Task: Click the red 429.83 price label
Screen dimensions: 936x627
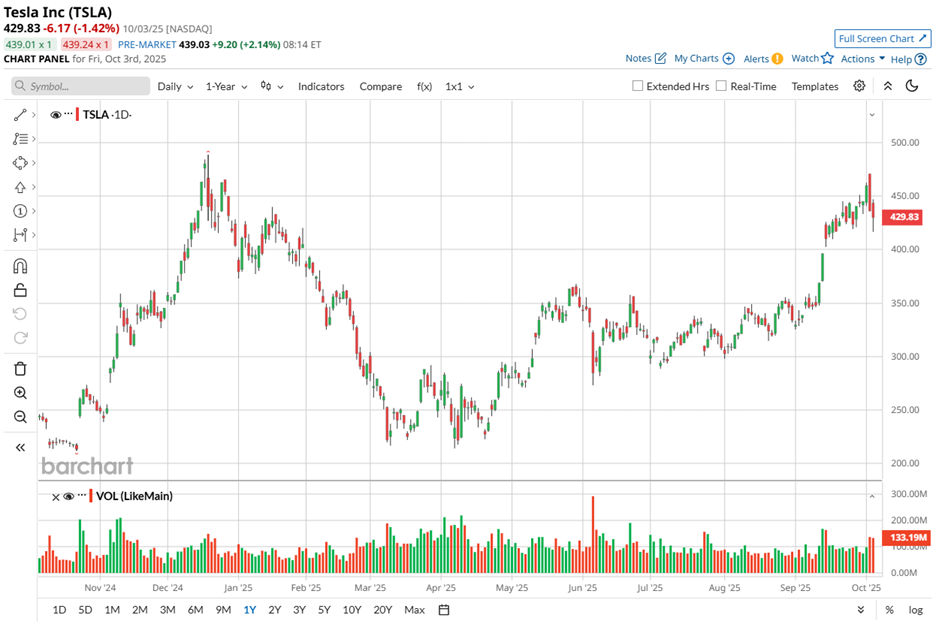Action: pyautogui.click(x=904, y=217)
